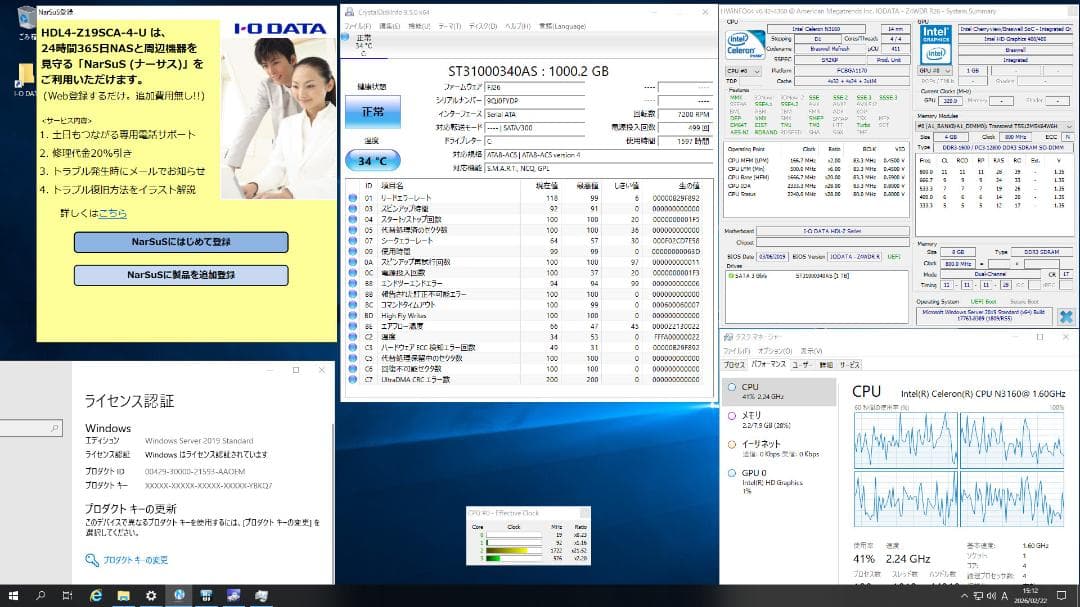The height and width of the screenshot is (607, 1080).
Task: Open CrystalDiskInfo ファイル(F) menu
Action: [357, 26]
